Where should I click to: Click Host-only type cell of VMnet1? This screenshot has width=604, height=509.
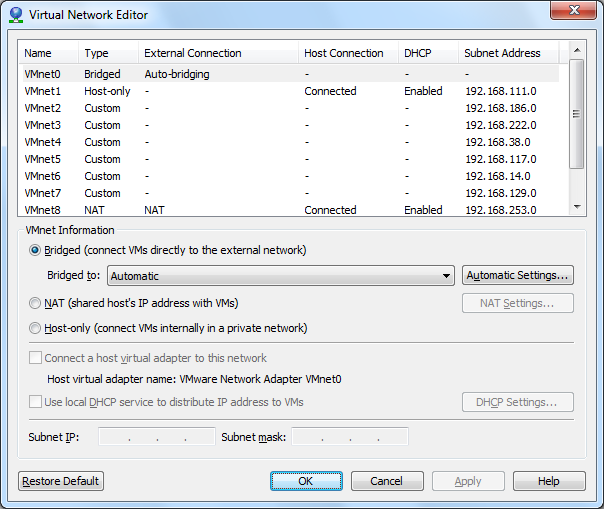107,91
